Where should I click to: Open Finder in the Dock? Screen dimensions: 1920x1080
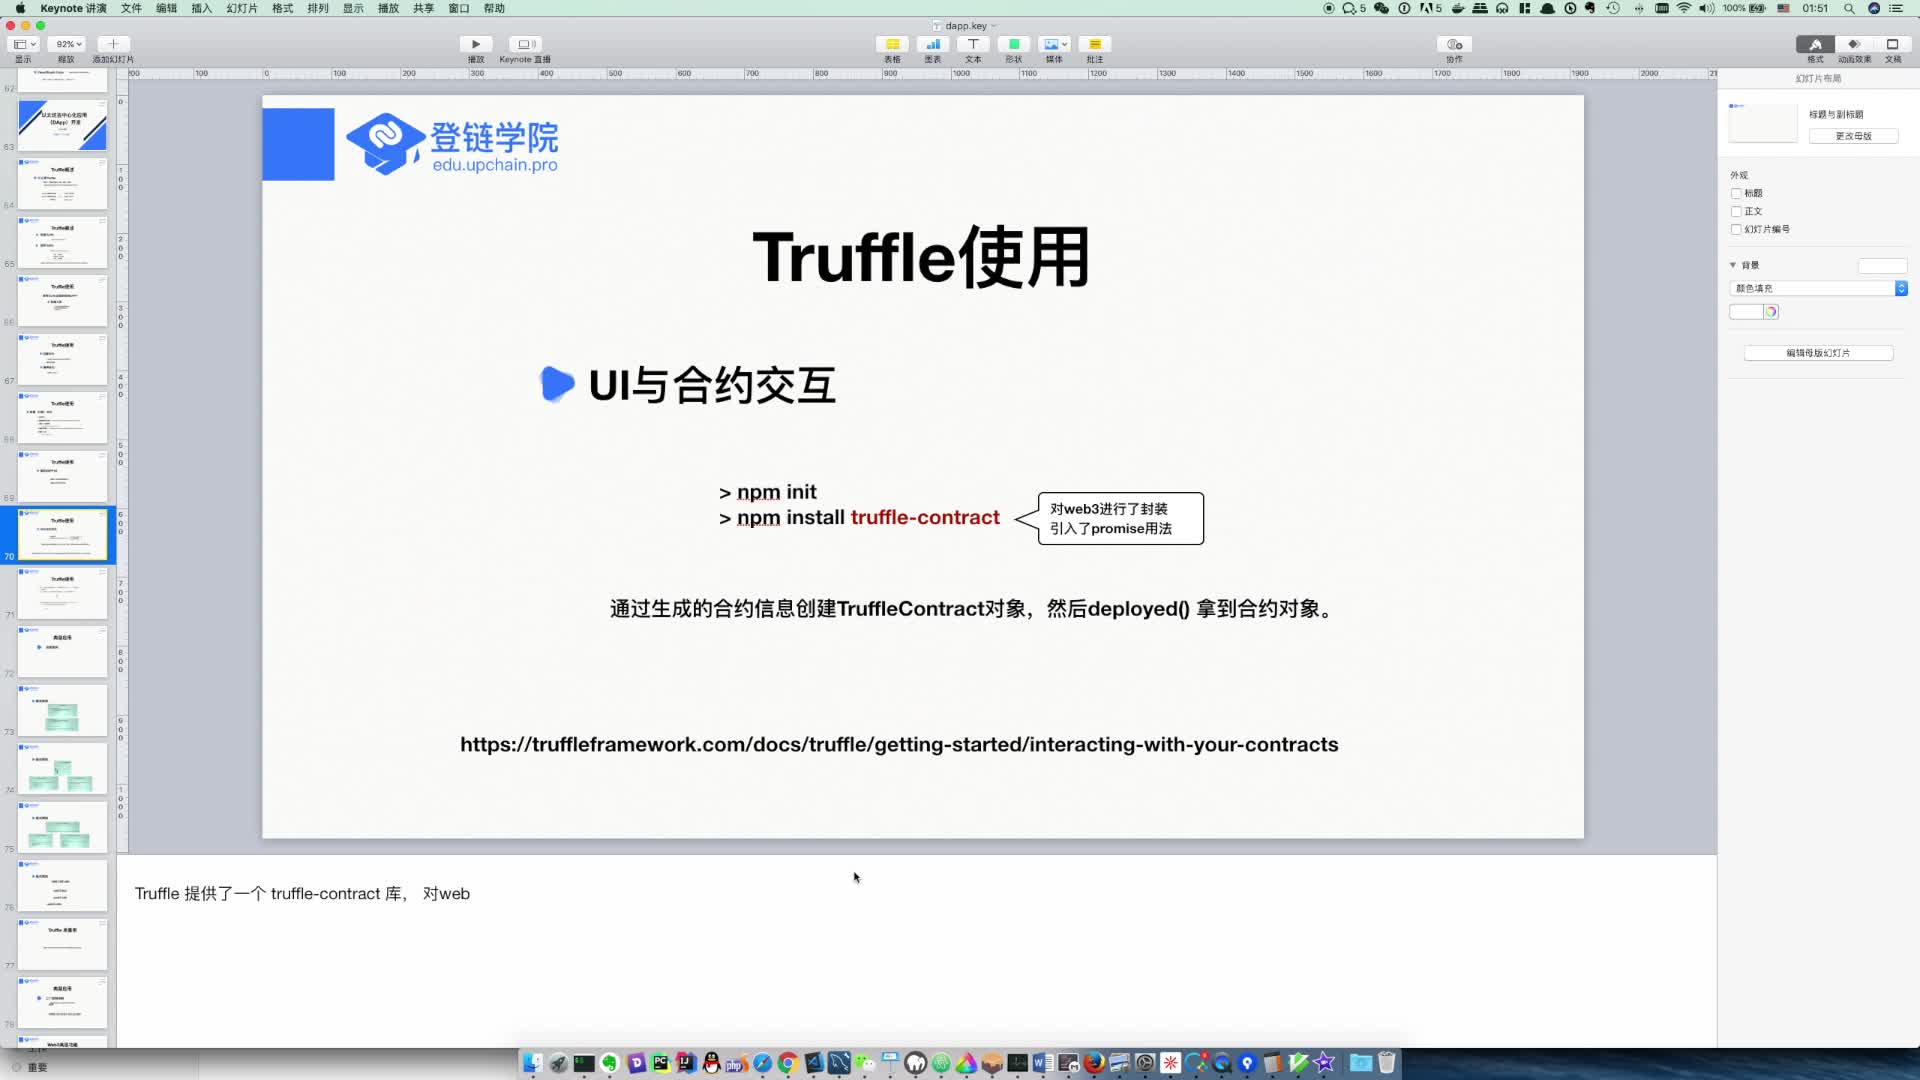533,1063
